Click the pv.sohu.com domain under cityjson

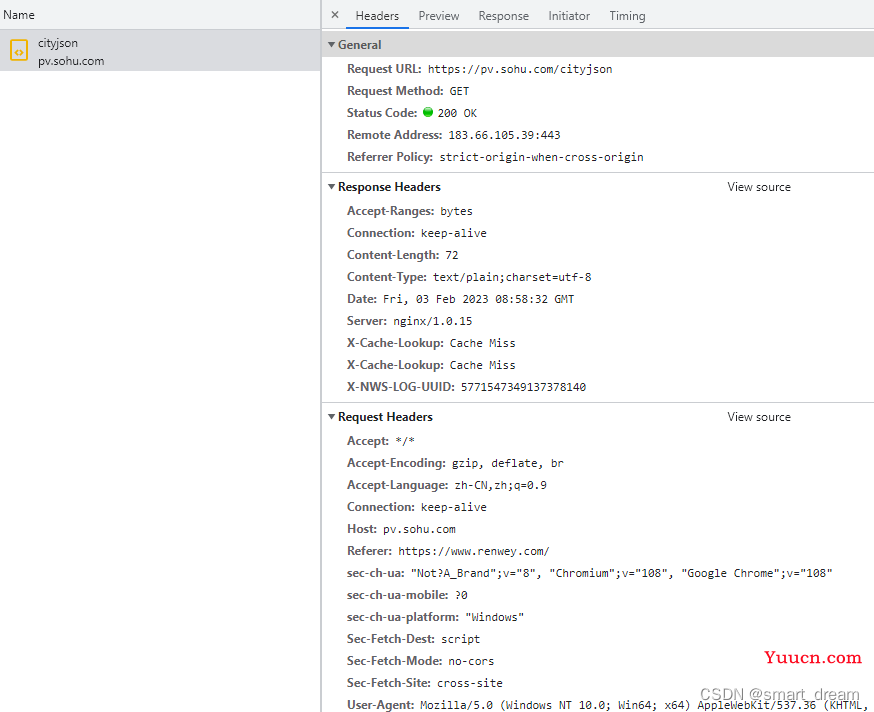click(71, 61)
